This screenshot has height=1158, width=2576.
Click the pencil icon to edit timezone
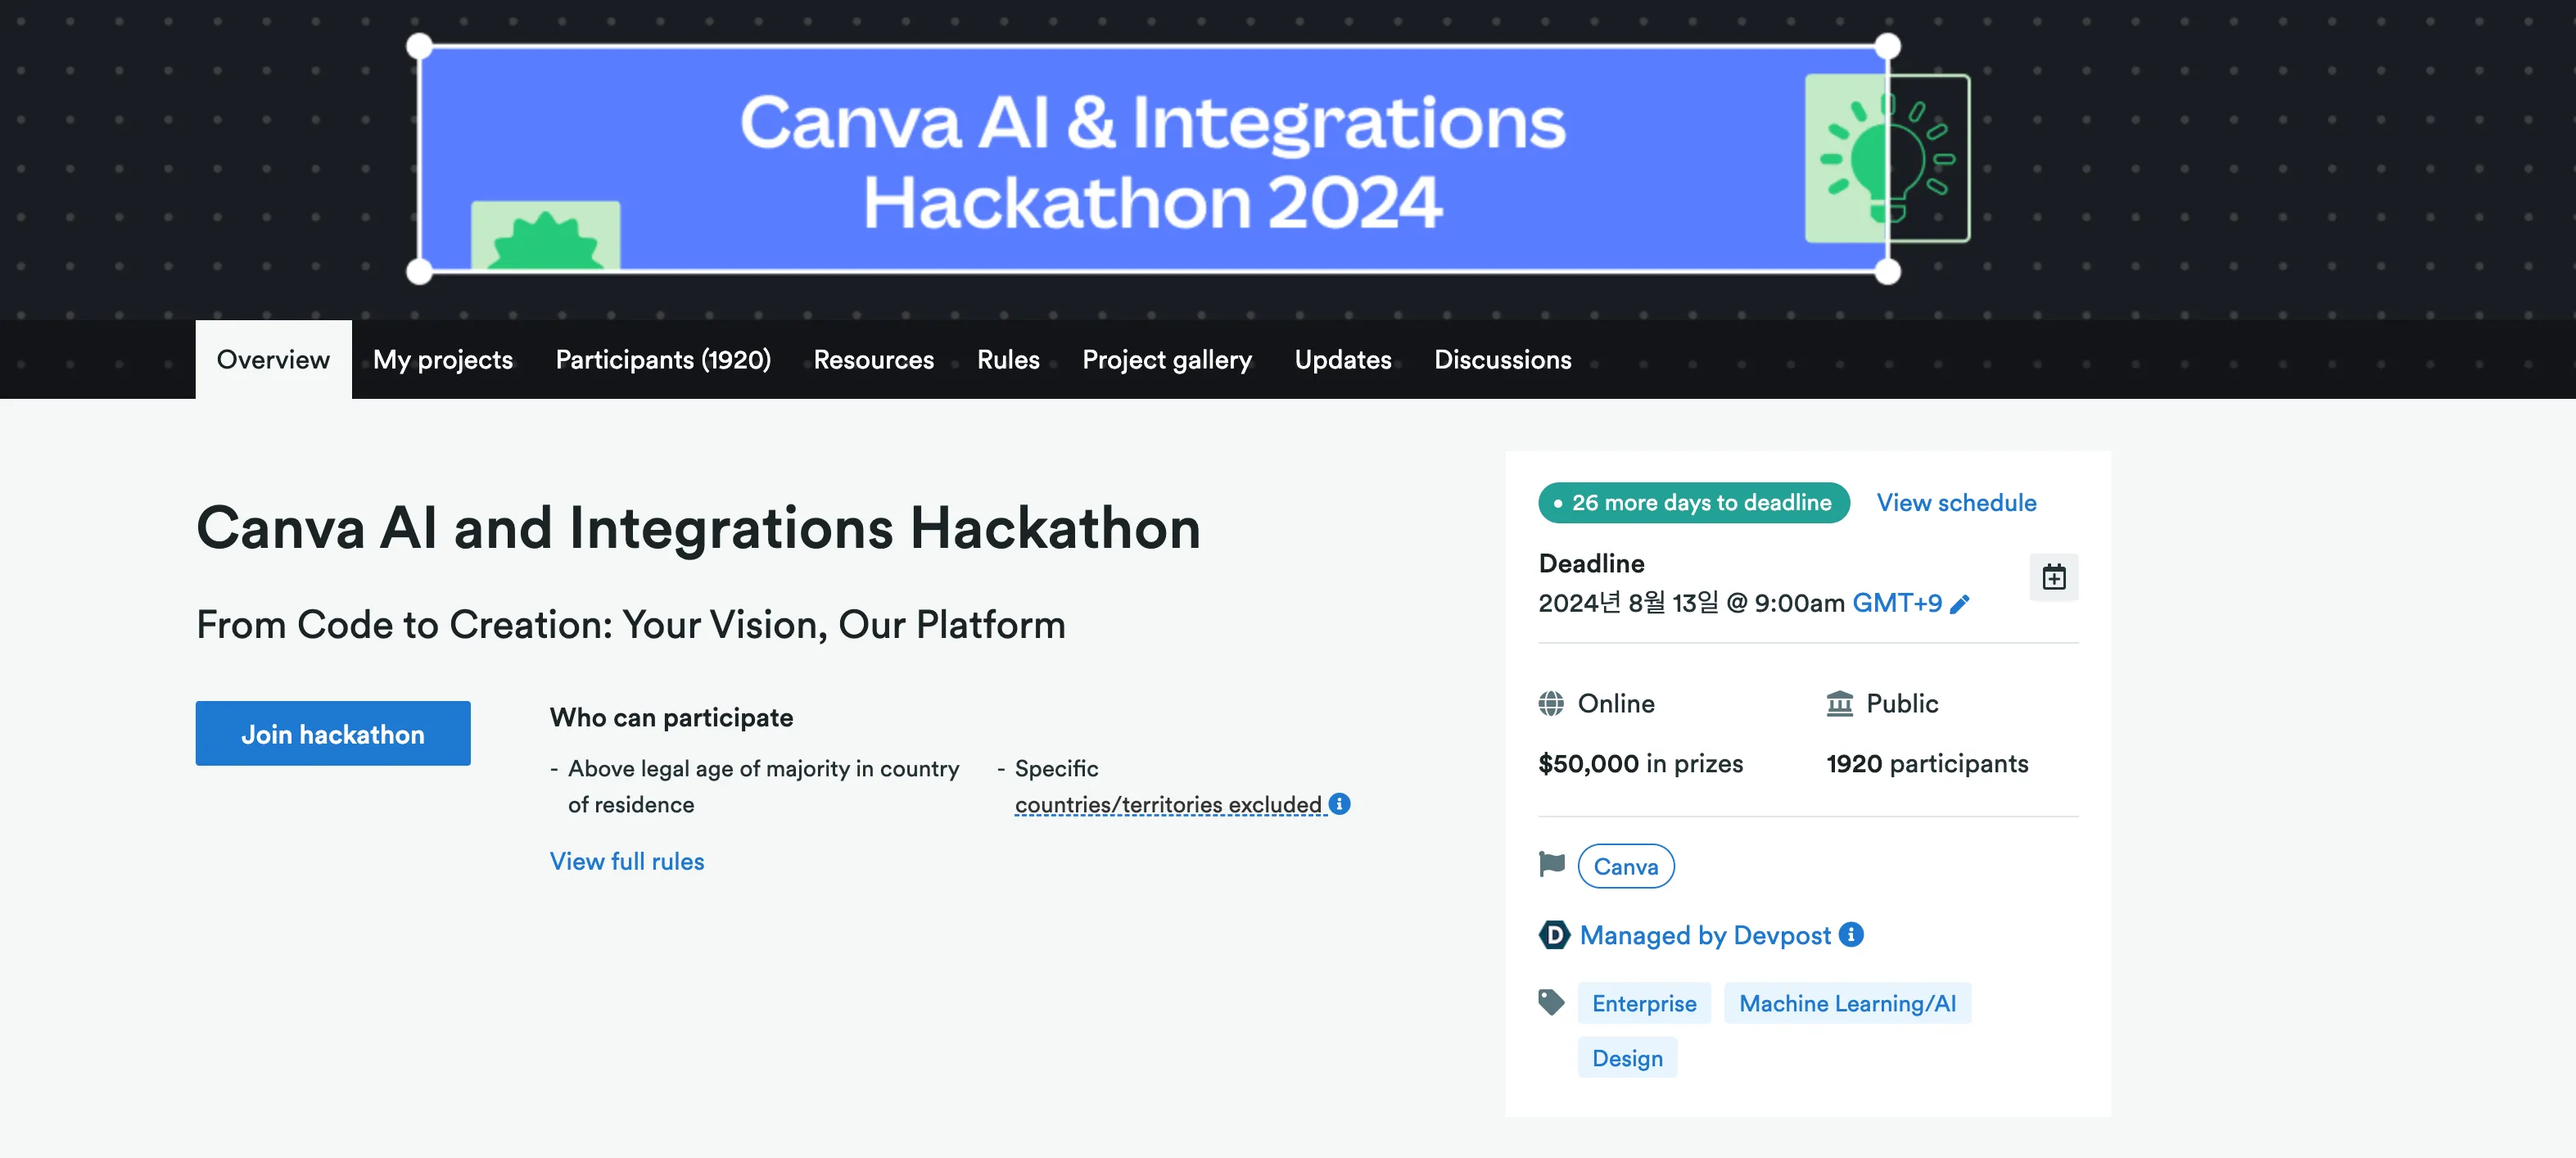pos(1960,604)
